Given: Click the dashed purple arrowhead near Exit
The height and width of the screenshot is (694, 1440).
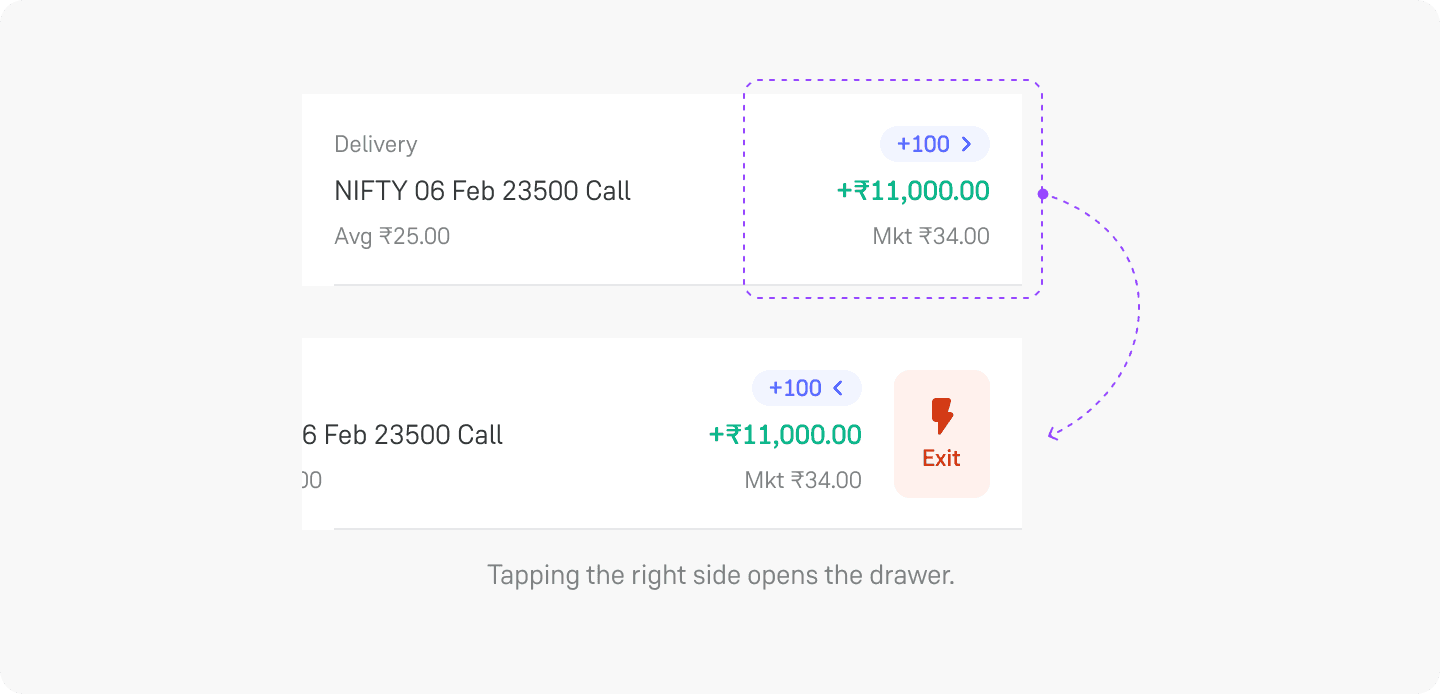Looking at the screenshot, I should [x=1052, y=434].
